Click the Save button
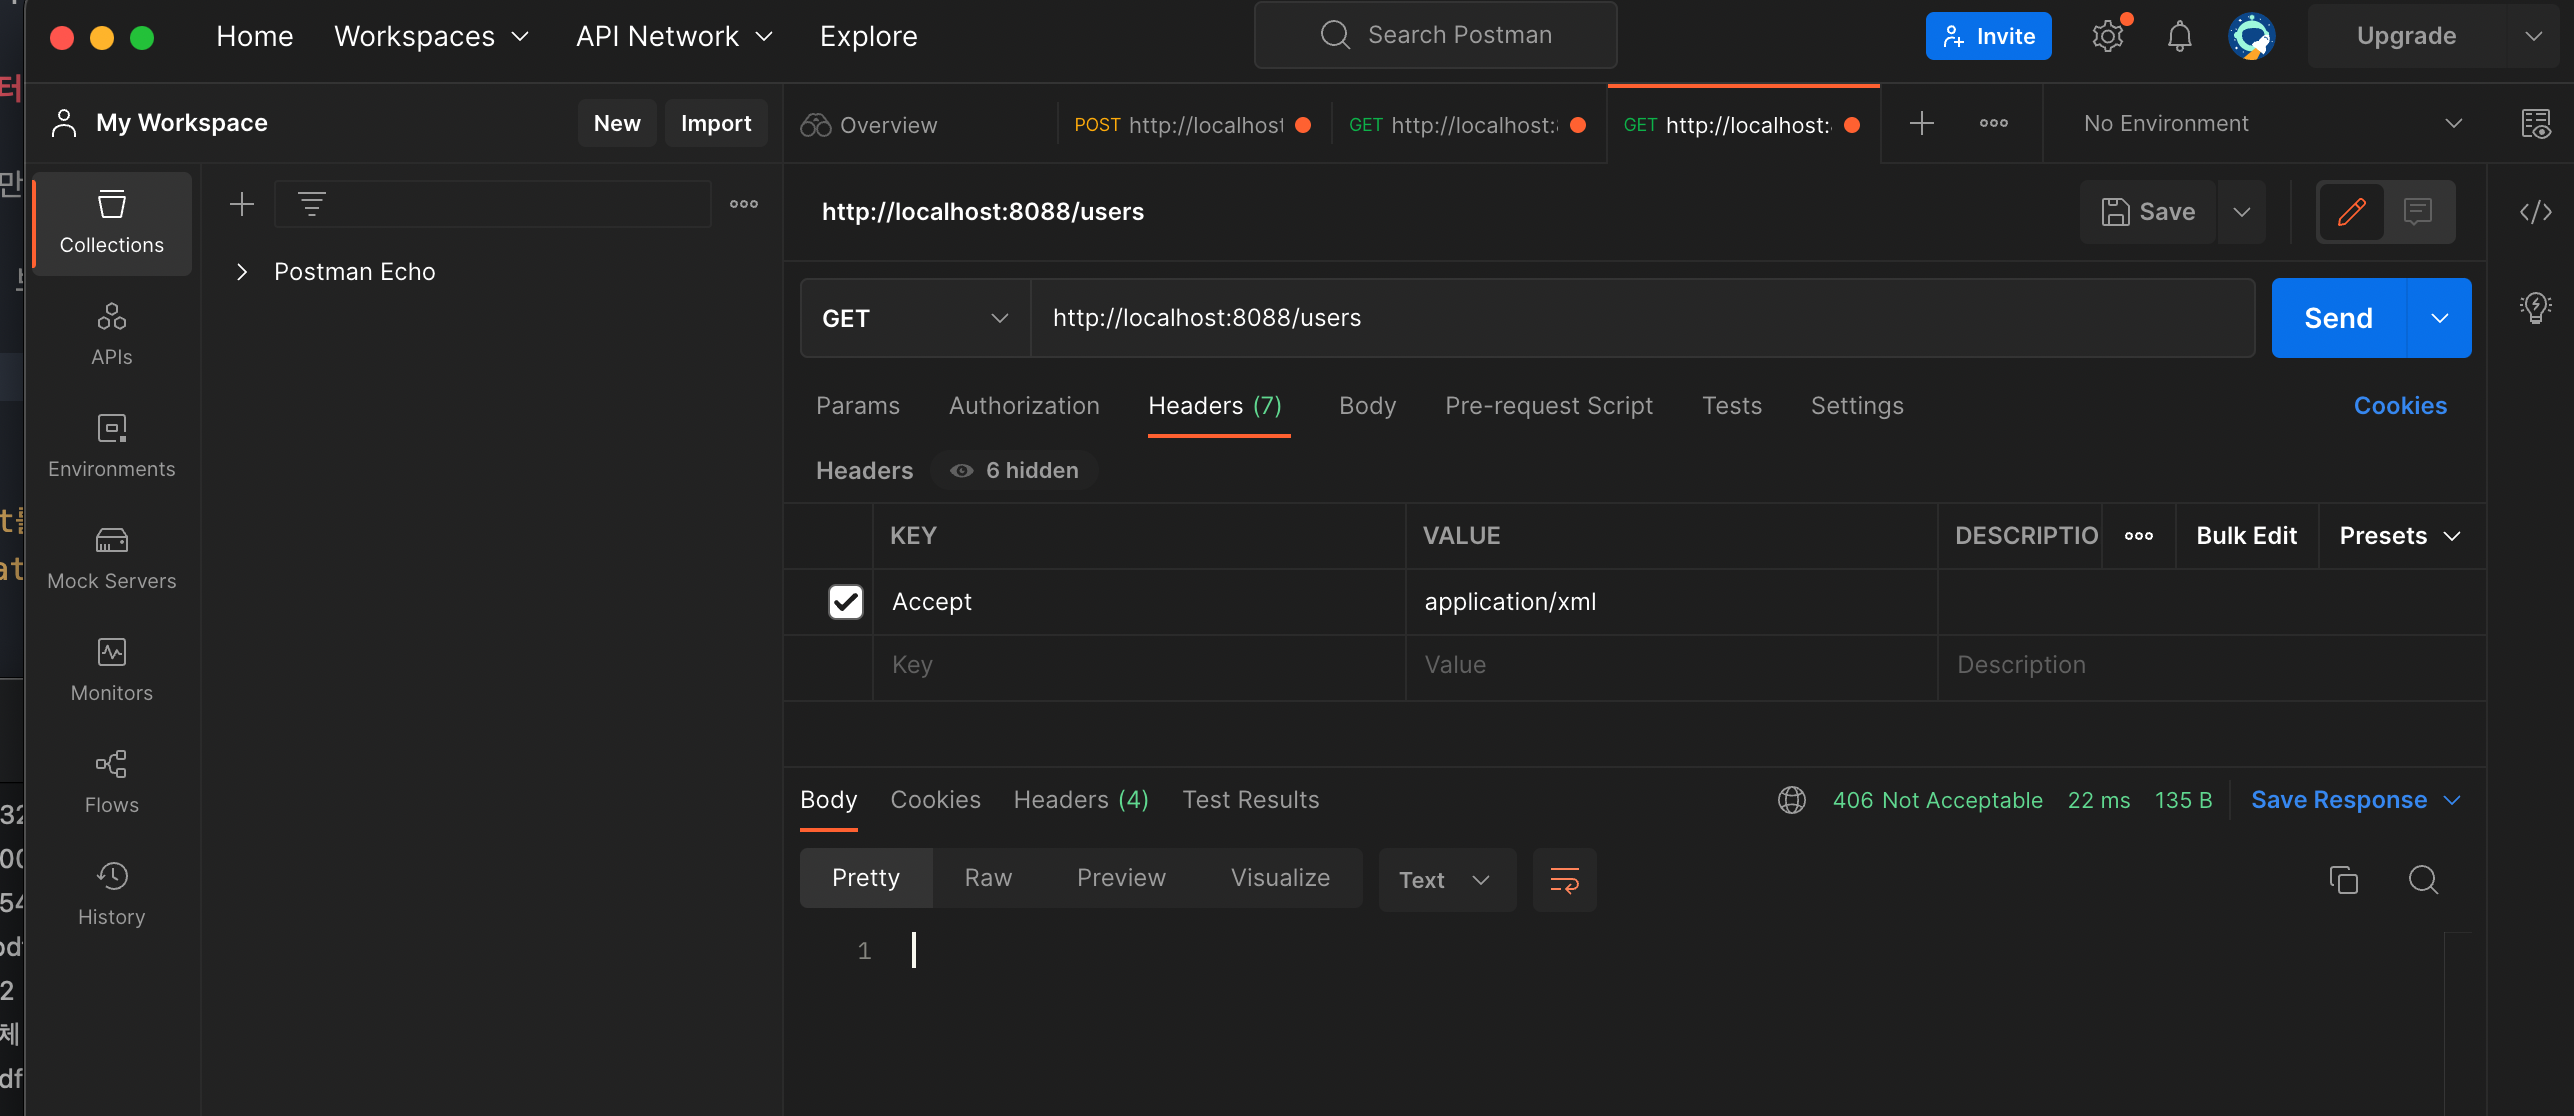The height and width of the screenshot is (1116, 2574). coord(2148,211)
